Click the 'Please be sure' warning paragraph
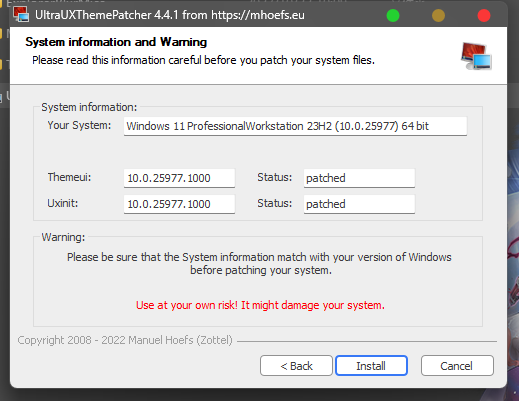Screen dimensions: 519x401 click(259, 263)
